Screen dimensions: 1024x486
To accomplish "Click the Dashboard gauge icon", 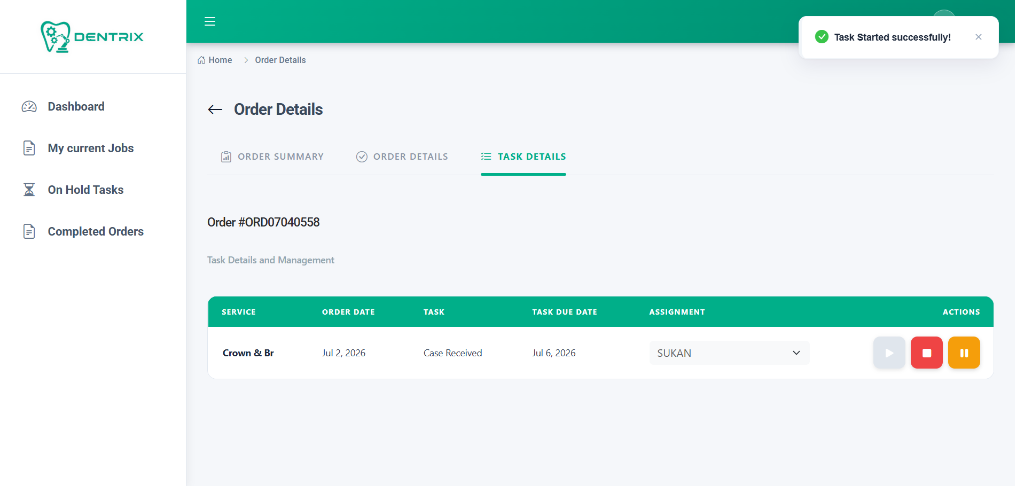I will [x=29, y=106].
